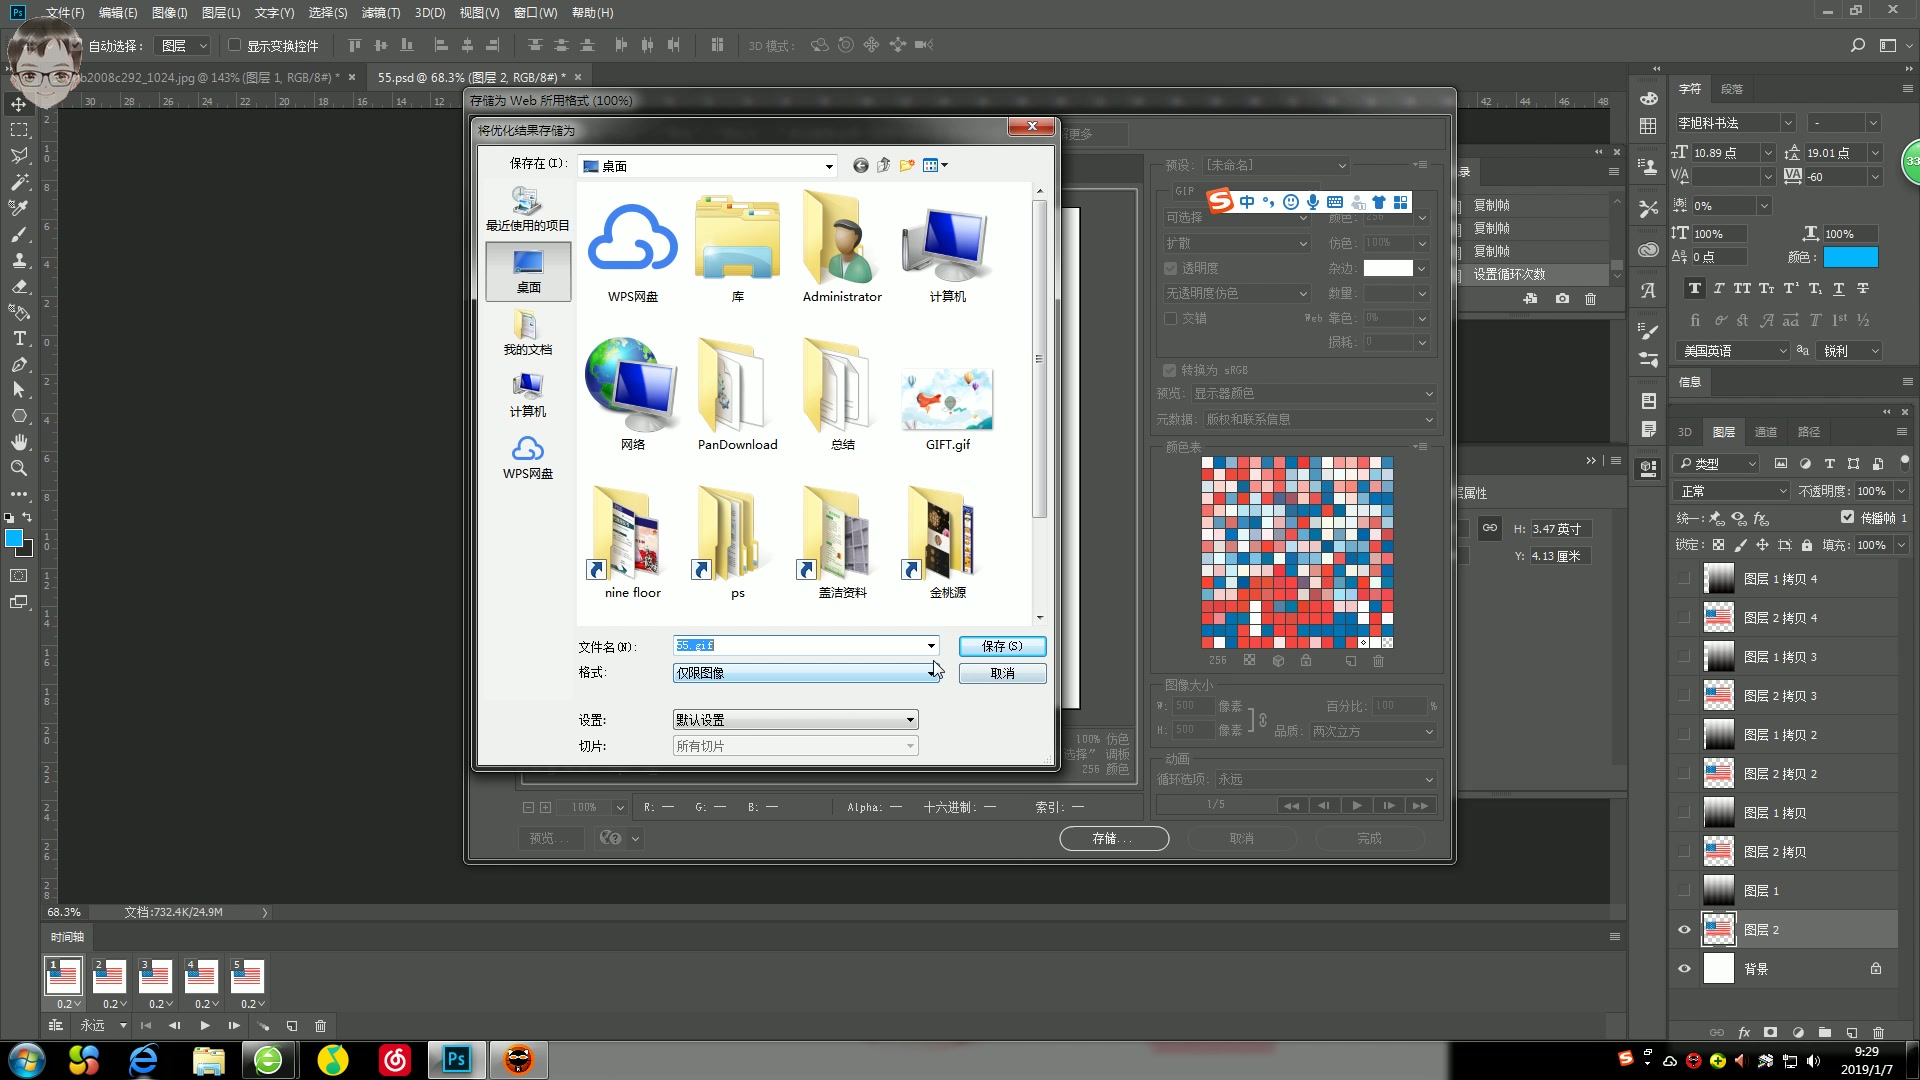
Task: Click 取消 in the save dialog
Action: pyautogui.click(x=1002, y=673)
